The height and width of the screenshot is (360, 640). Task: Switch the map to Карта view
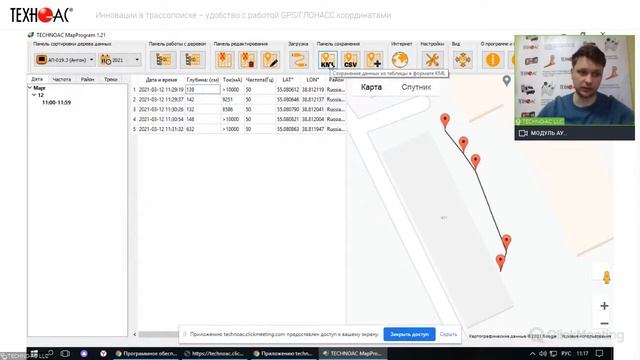(x=371, y=87)
